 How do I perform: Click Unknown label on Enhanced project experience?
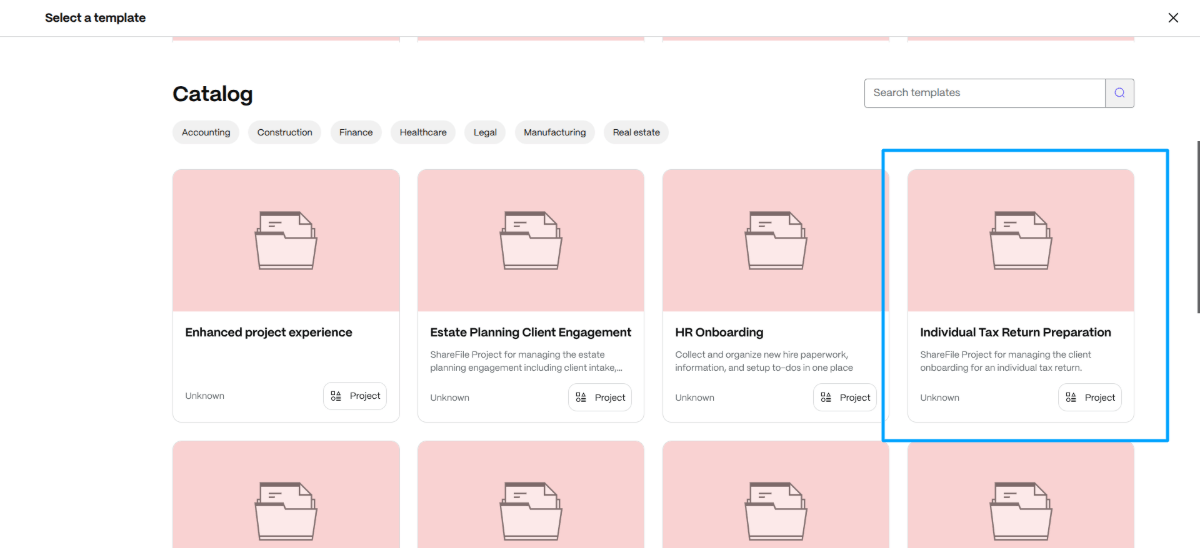205,396
